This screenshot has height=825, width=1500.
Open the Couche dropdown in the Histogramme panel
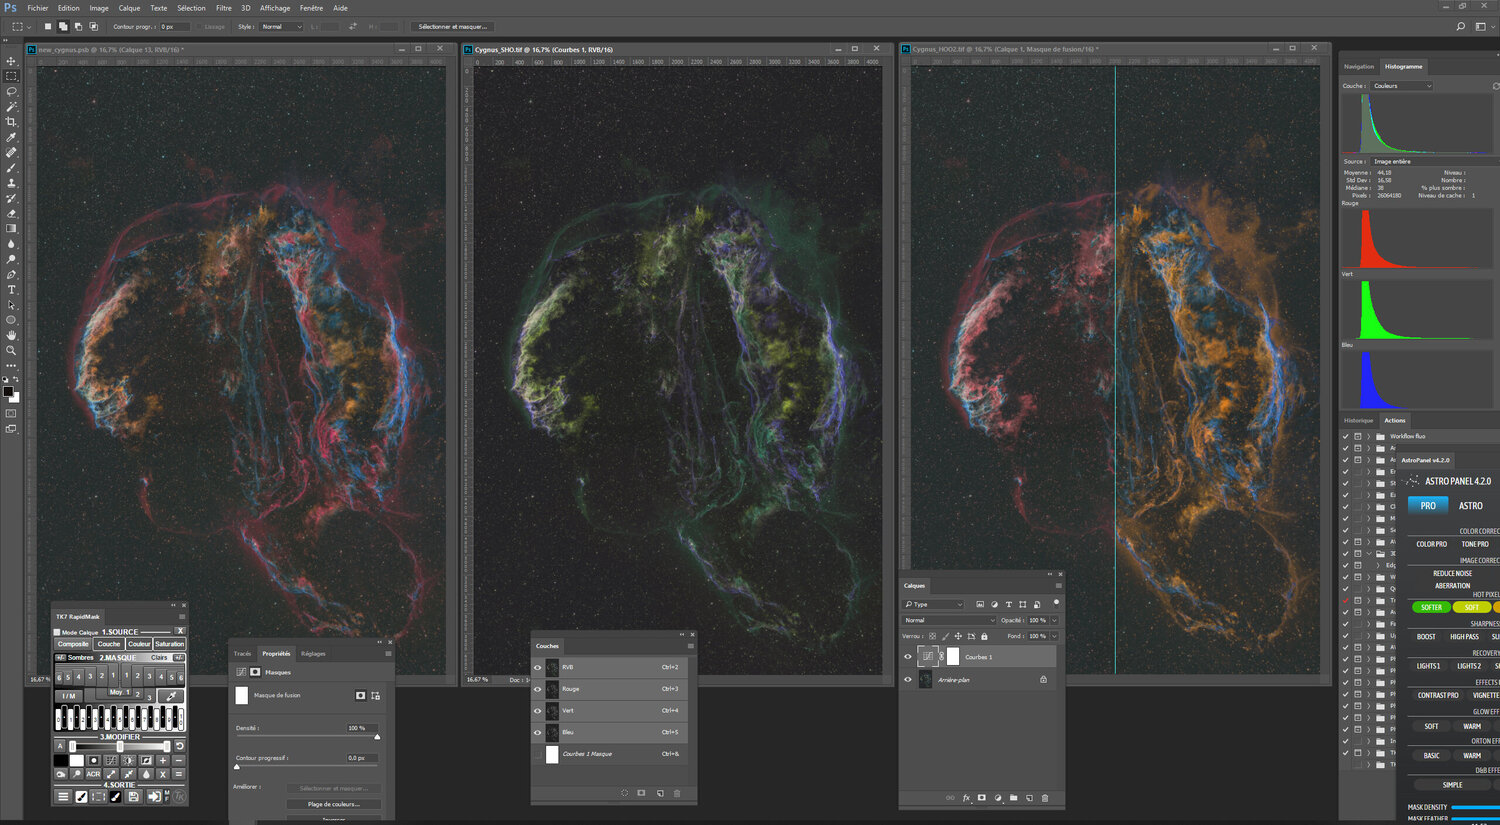(1400, 85)
